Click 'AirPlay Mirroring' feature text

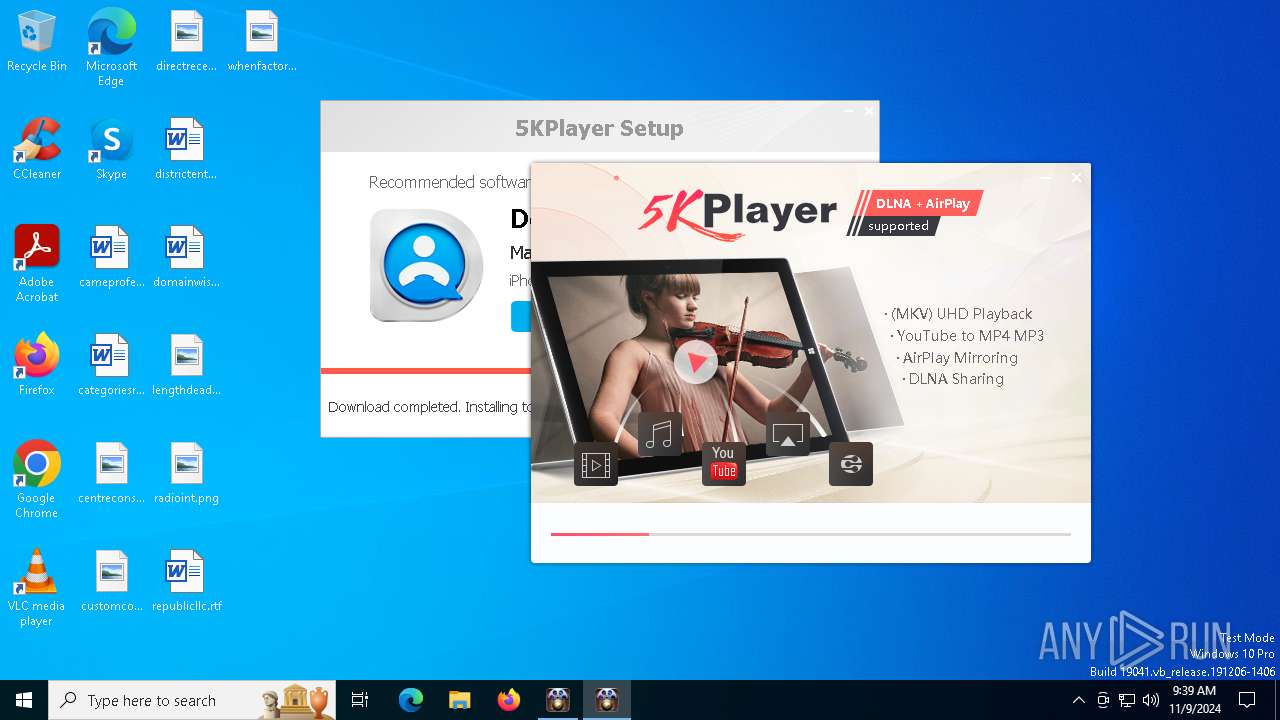tap(960, 358)
